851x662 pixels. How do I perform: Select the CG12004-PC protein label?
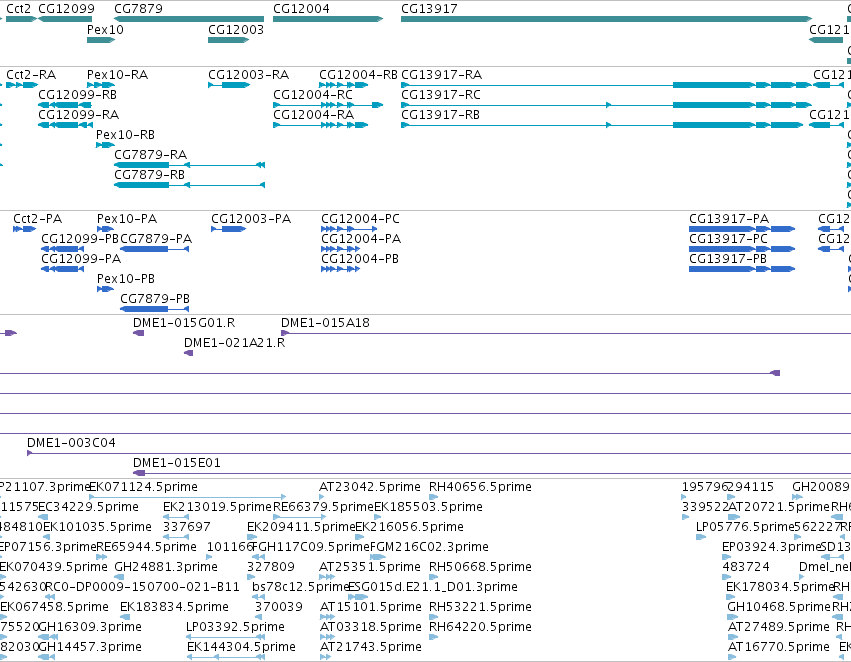[360, 219]
